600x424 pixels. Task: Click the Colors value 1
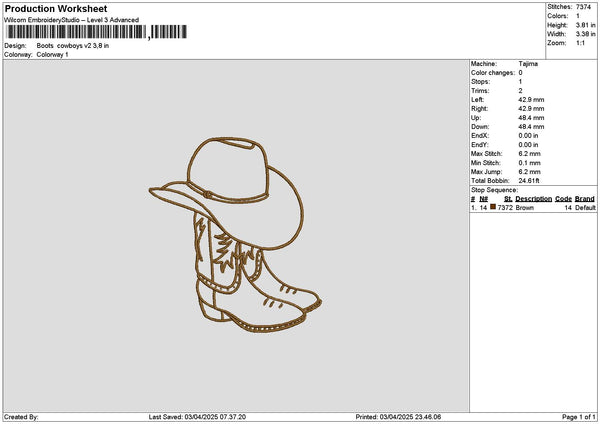pos(578,16)
